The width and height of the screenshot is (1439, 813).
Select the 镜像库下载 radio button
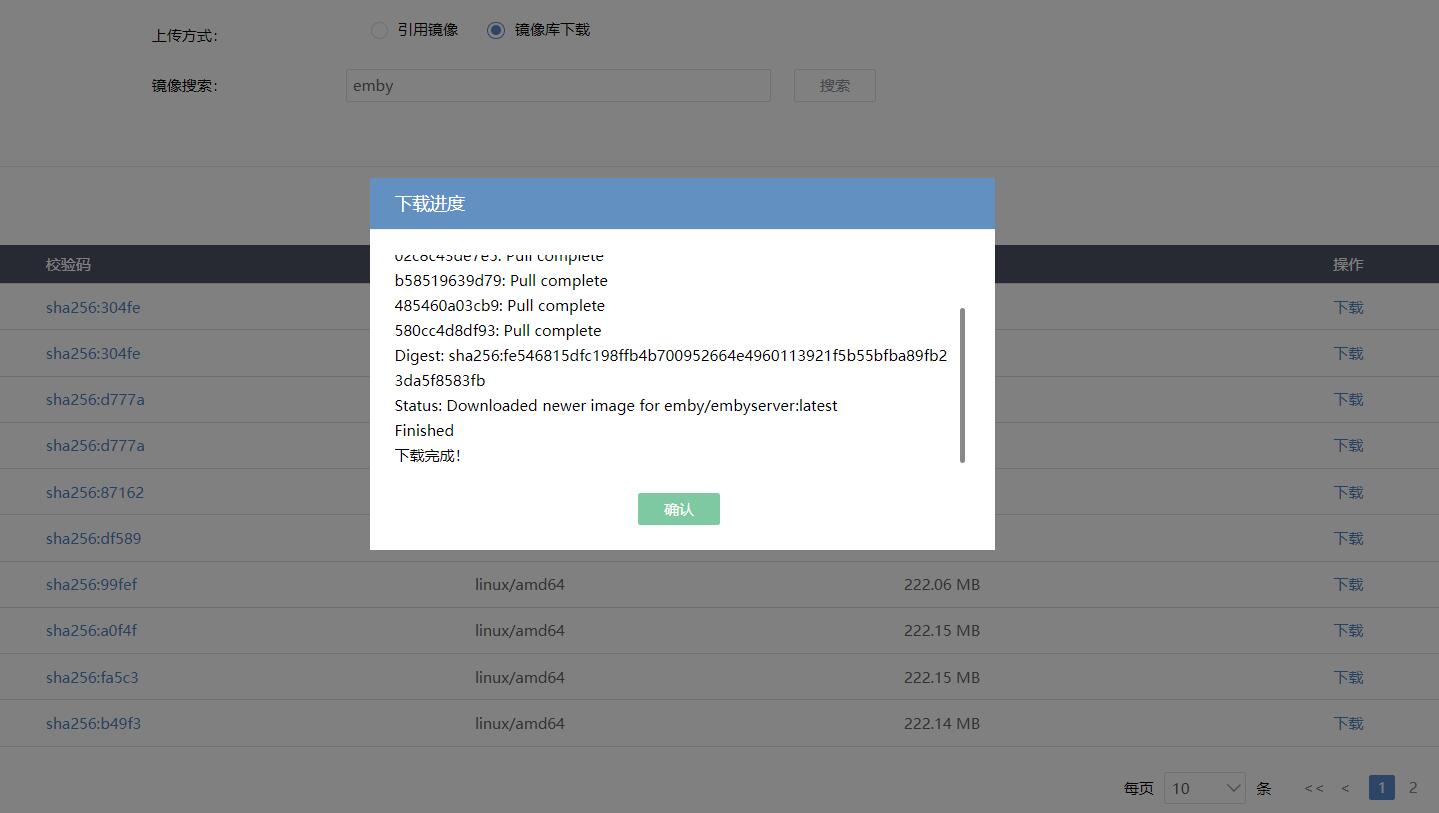coord(496,30)
